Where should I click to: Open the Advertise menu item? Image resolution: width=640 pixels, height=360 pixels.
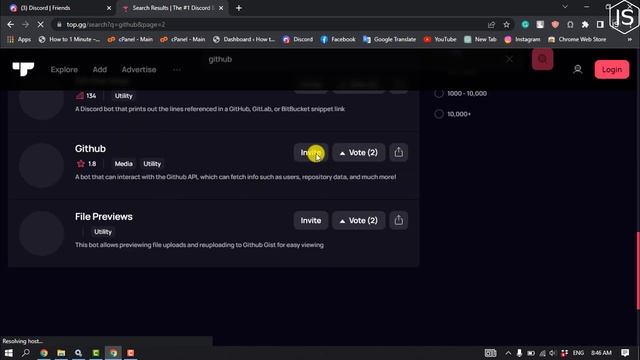[139, 69]
